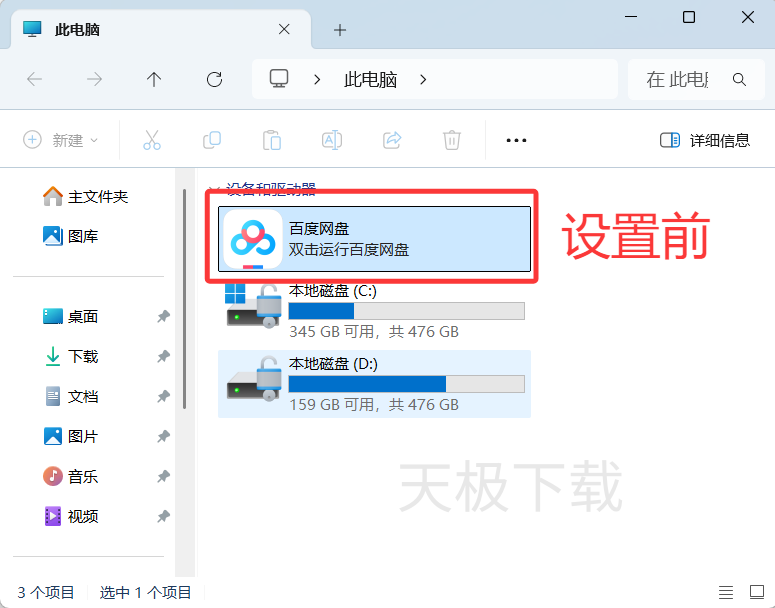Viewport: 775px width, 608px height.
Task: Select the 此电脑 tab
Action: point(161,29)
